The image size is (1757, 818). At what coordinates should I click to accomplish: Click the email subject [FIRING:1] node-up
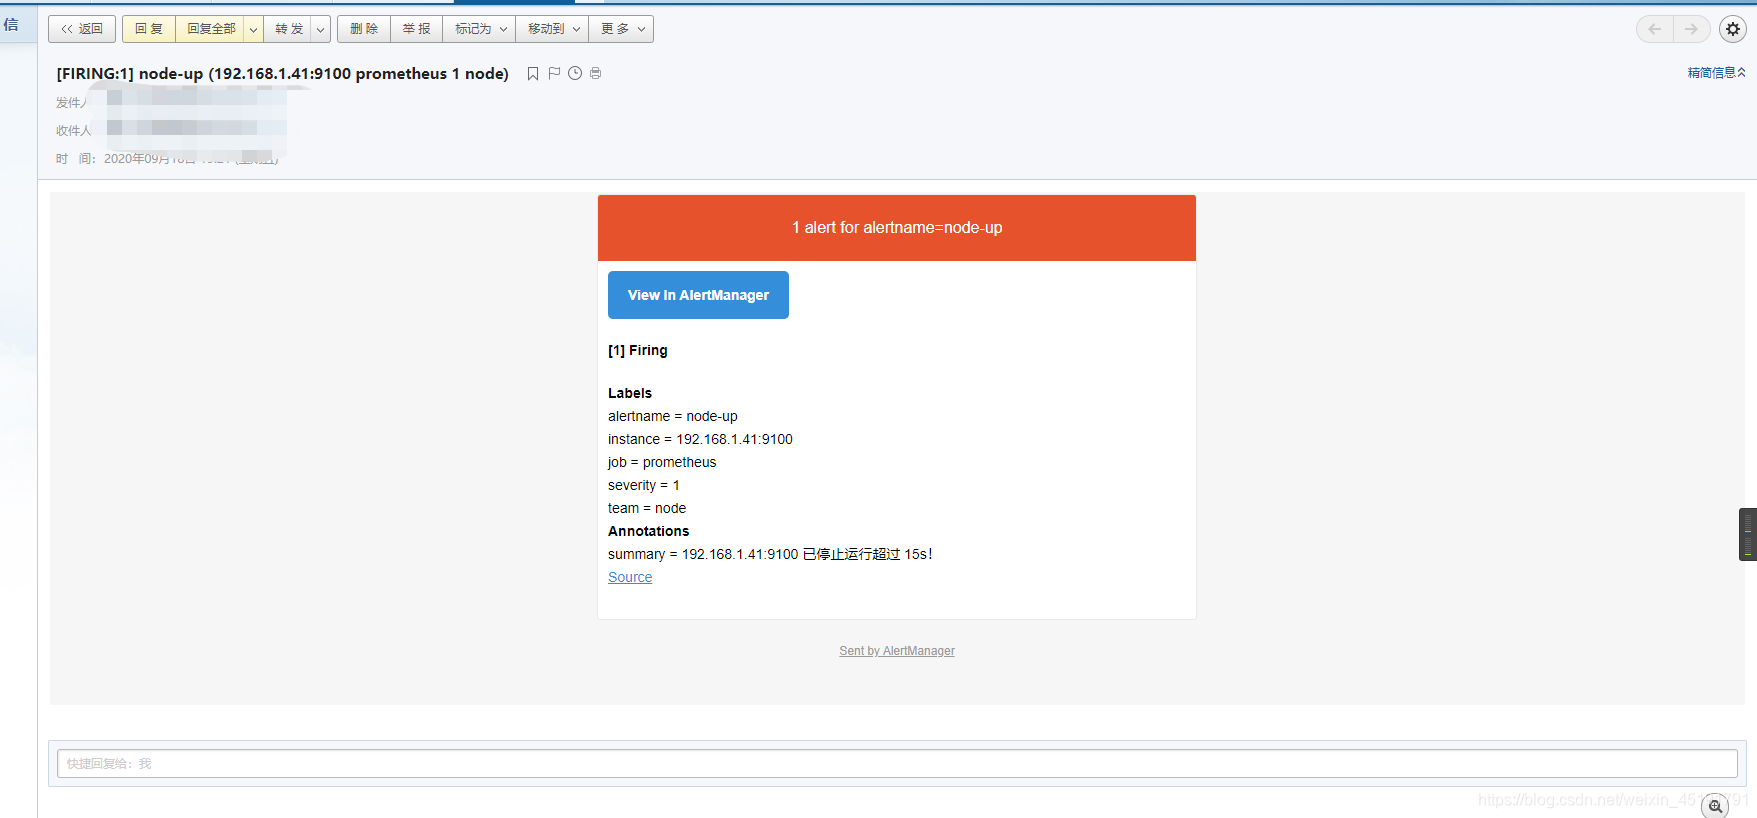[x=283, y=73]
